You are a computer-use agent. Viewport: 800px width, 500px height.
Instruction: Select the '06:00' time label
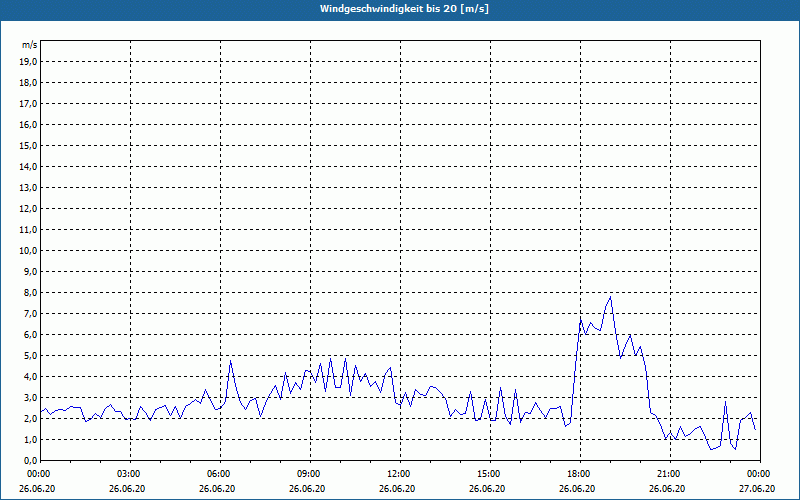[x=219, y=474]
